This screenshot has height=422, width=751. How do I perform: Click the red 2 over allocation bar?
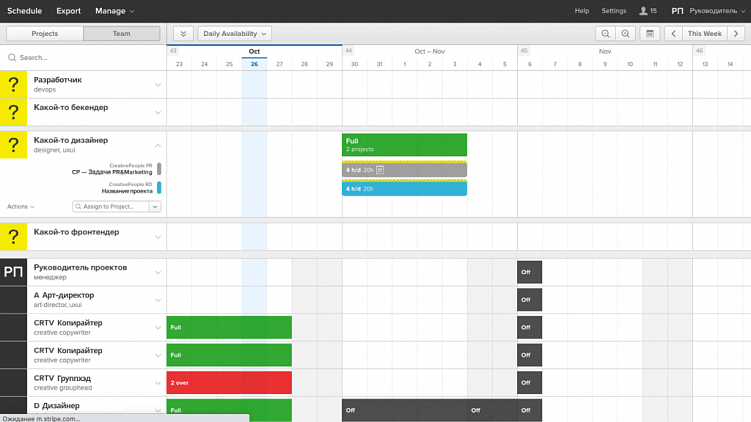pos(229,383)
